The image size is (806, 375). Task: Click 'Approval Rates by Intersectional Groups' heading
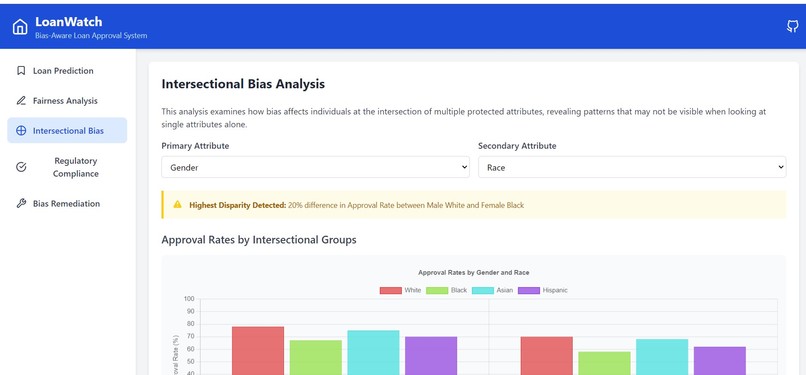[x=259, y=240]
